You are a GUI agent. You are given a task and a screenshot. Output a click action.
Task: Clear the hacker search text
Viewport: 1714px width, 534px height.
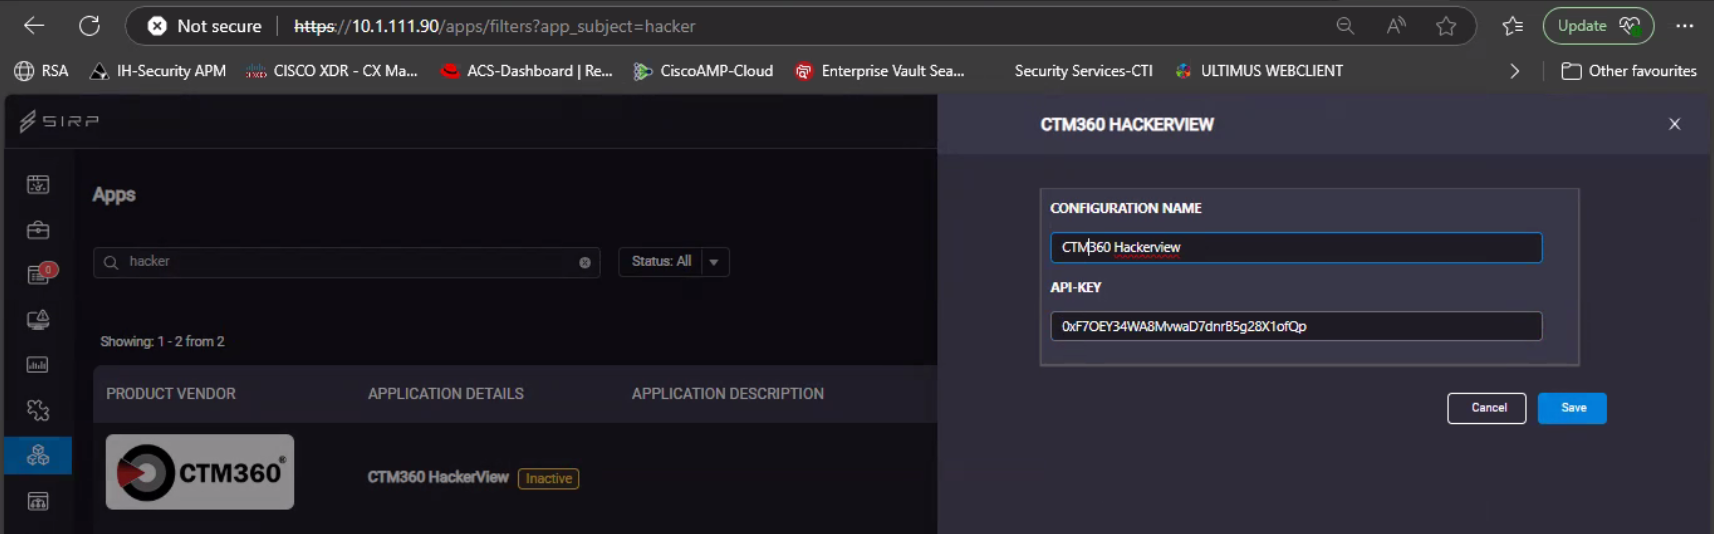pyautogui.click(x=585, y=263)
